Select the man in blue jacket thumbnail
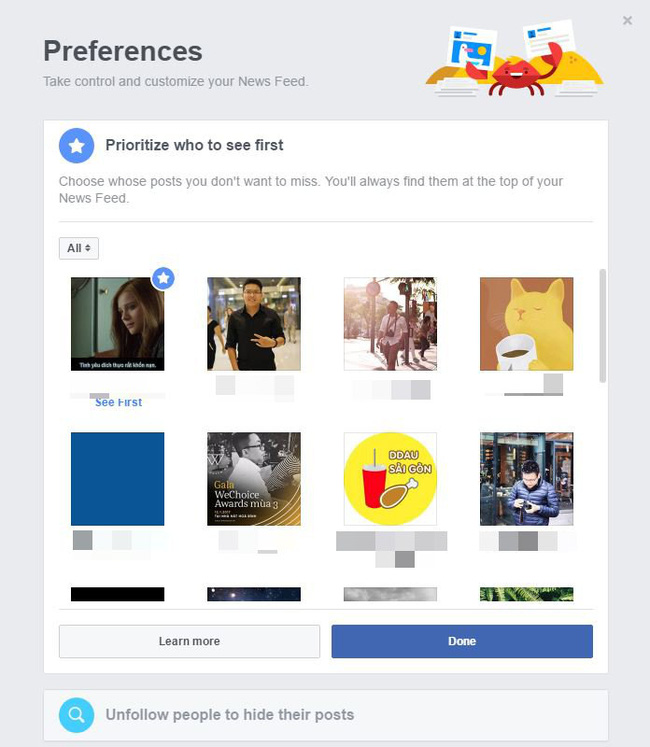The image size is (650, 747). 527,479
